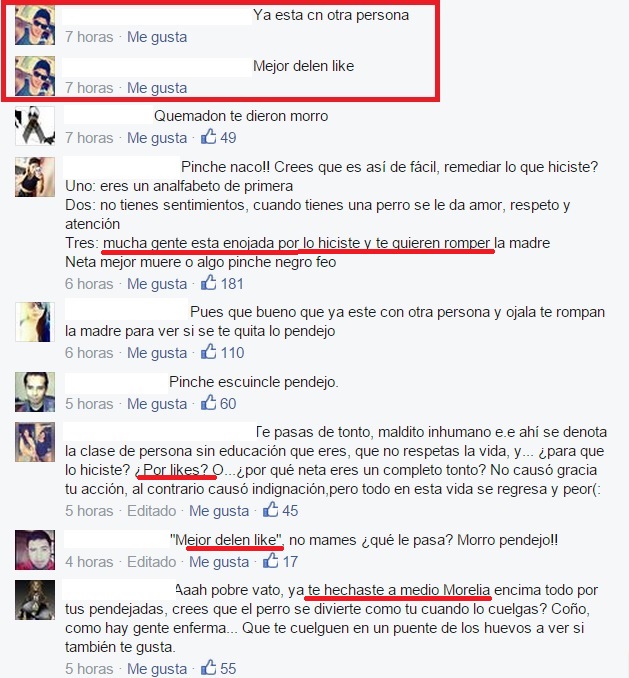Screen dimensions: 629x678
Task: Click the thumbs-up icon showing 181 likes
Action: tap(208, 283)
